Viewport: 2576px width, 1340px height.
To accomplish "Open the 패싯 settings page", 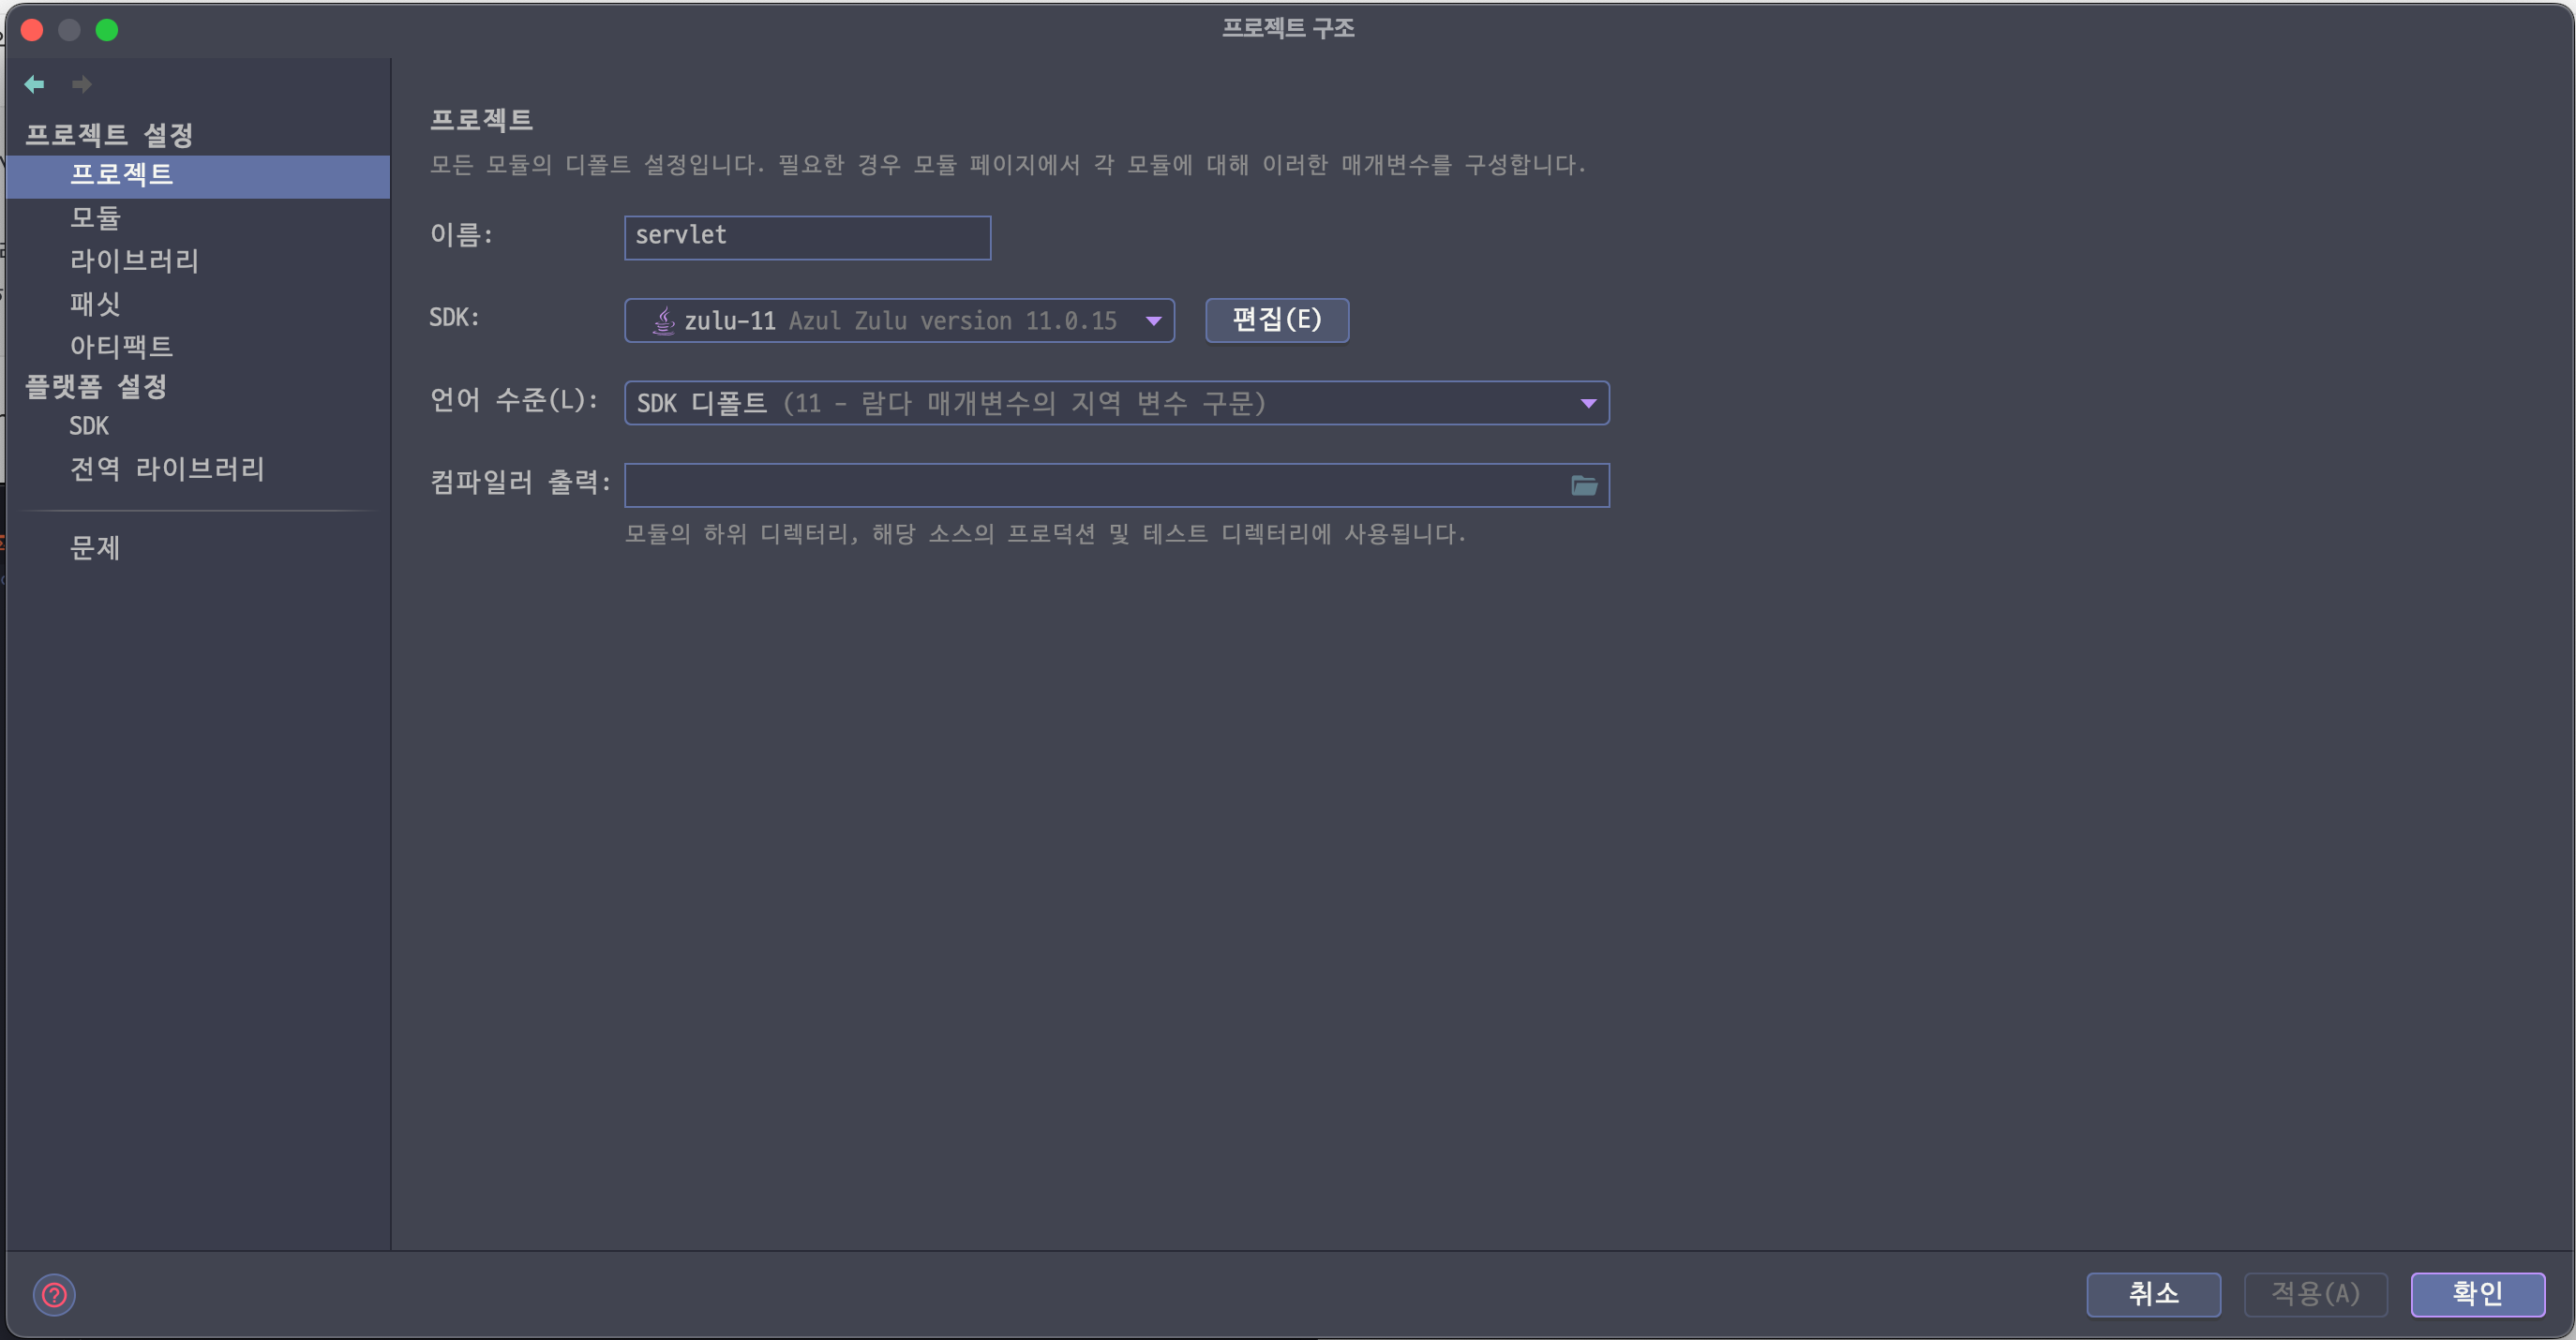I will click(x=95, y=304).
